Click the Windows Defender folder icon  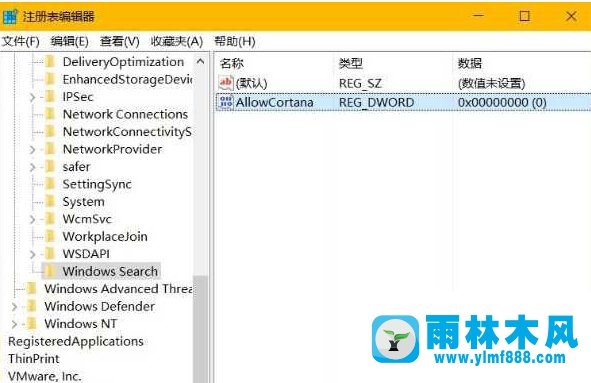(32, 306)
